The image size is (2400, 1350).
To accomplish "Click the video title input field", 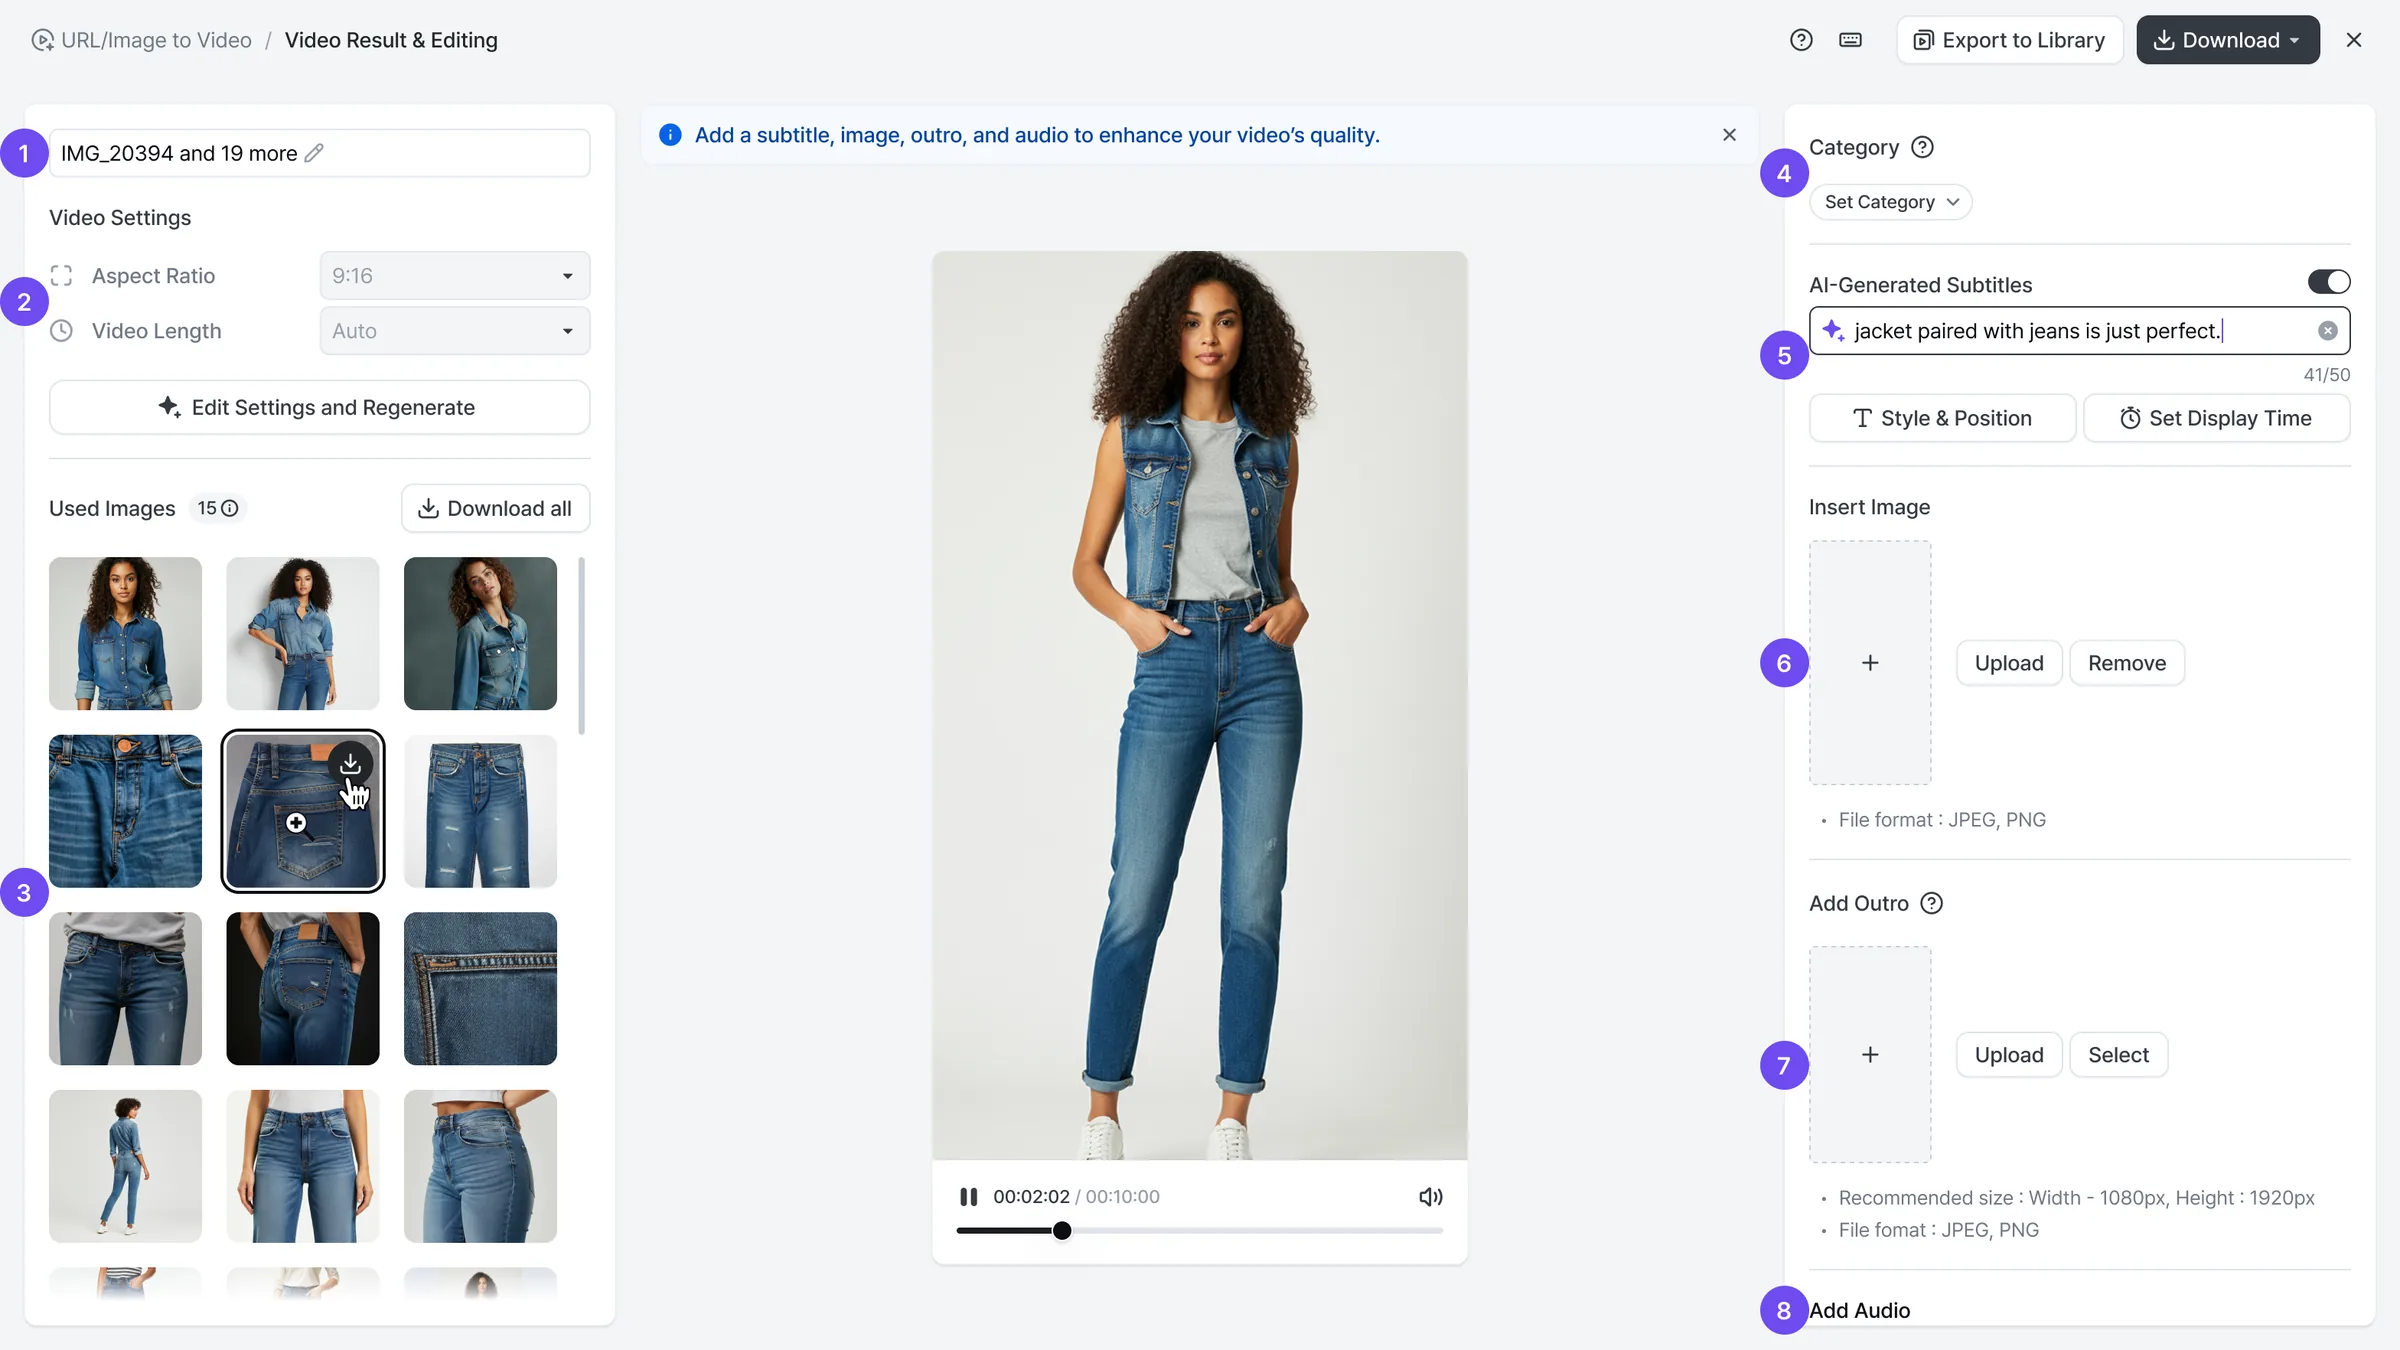I will pos(319,153).
